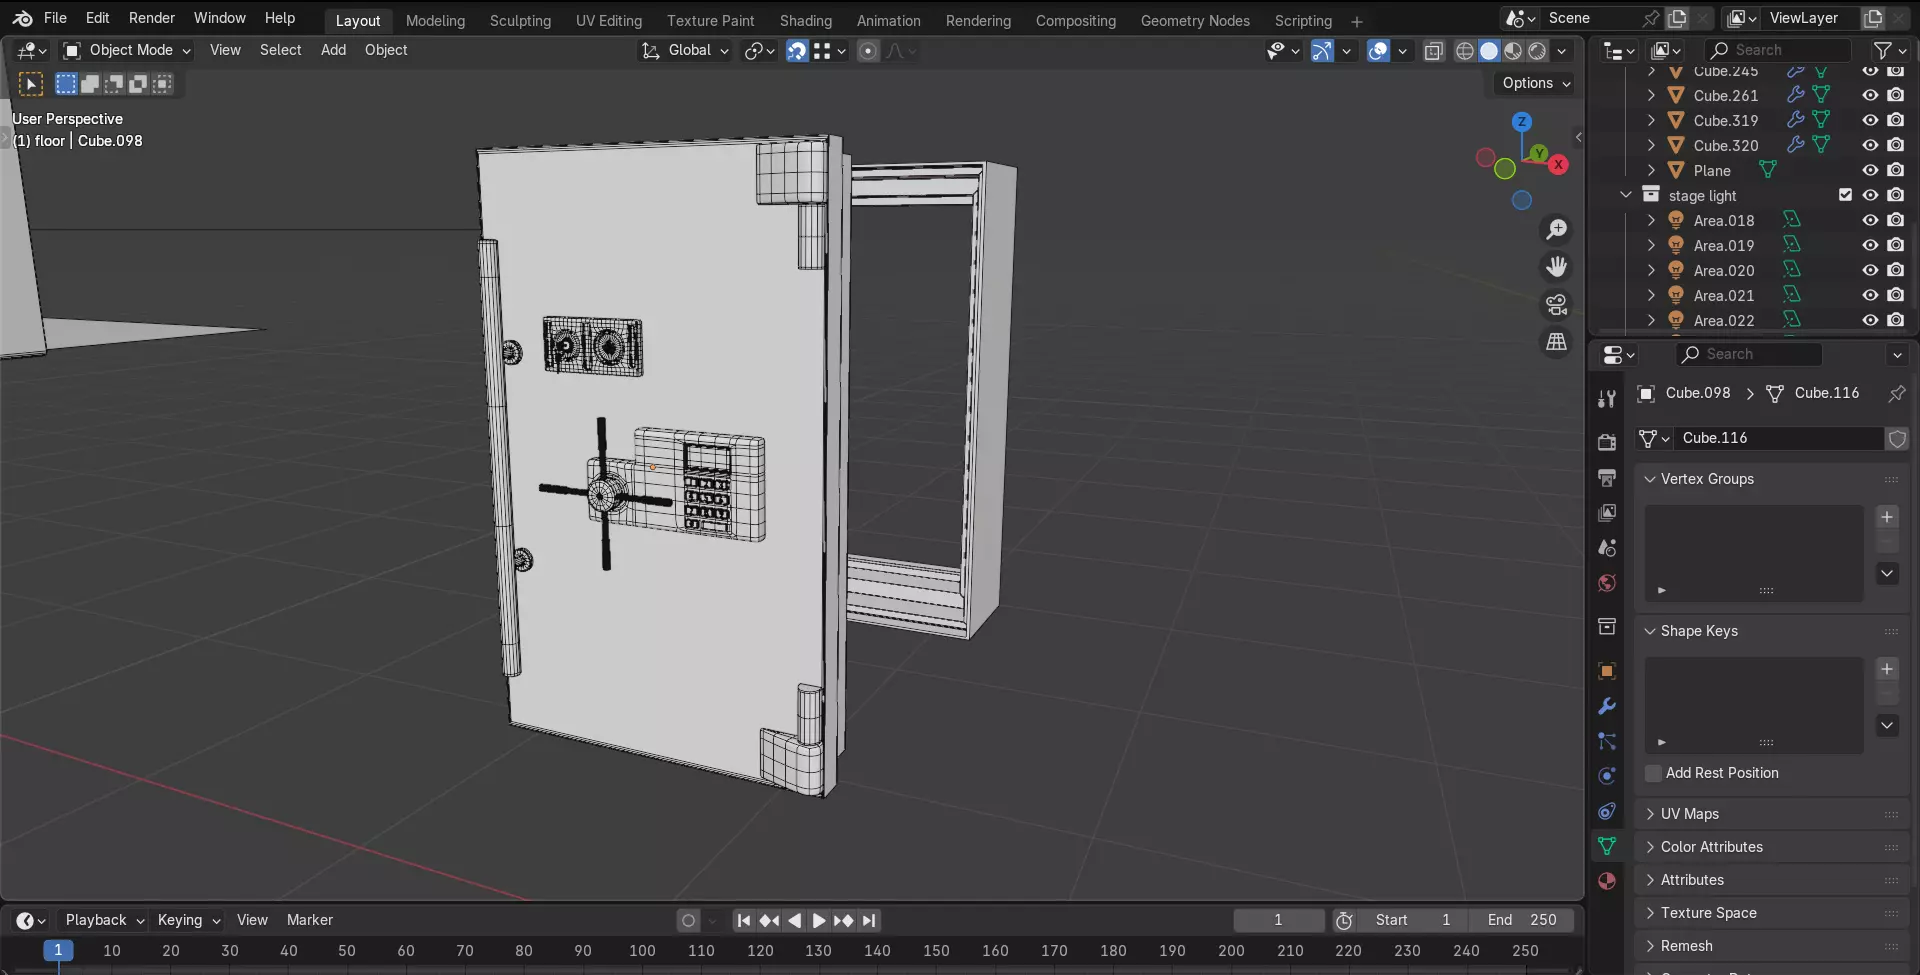1920x975 pixels.
Task: Open the Scene properties tab
Action: pyautogui.click(x=1607, y=547)
